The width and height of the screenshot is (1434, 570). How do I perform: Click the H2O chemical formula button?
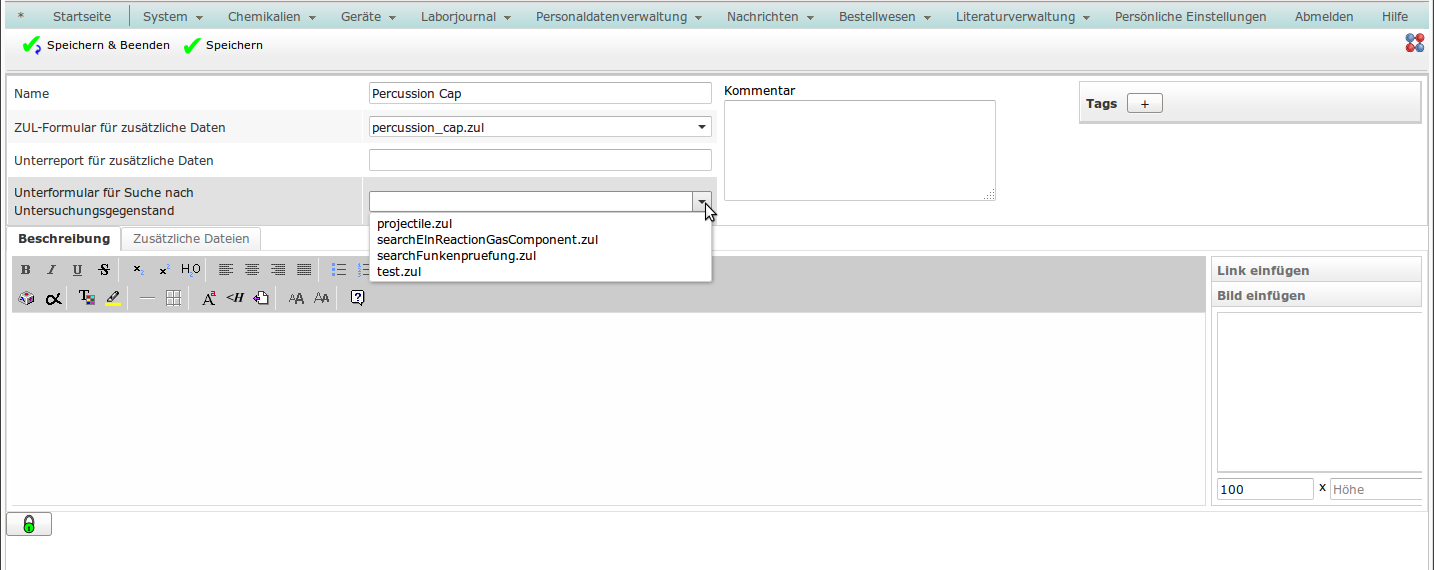[x=191, y=270]
